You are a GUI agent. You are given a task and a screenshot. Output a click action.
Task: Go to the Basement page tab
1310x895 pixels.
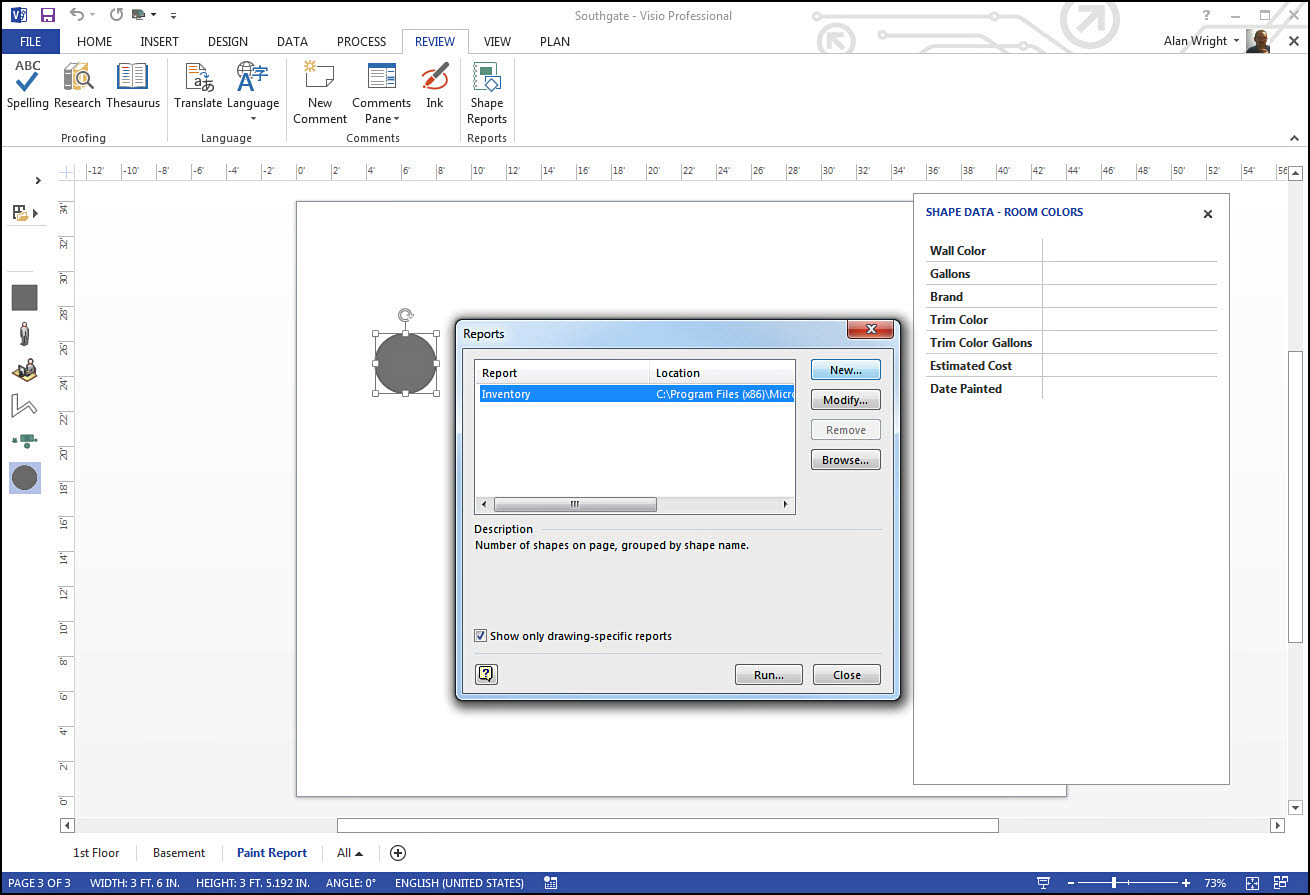pos(179,853)
